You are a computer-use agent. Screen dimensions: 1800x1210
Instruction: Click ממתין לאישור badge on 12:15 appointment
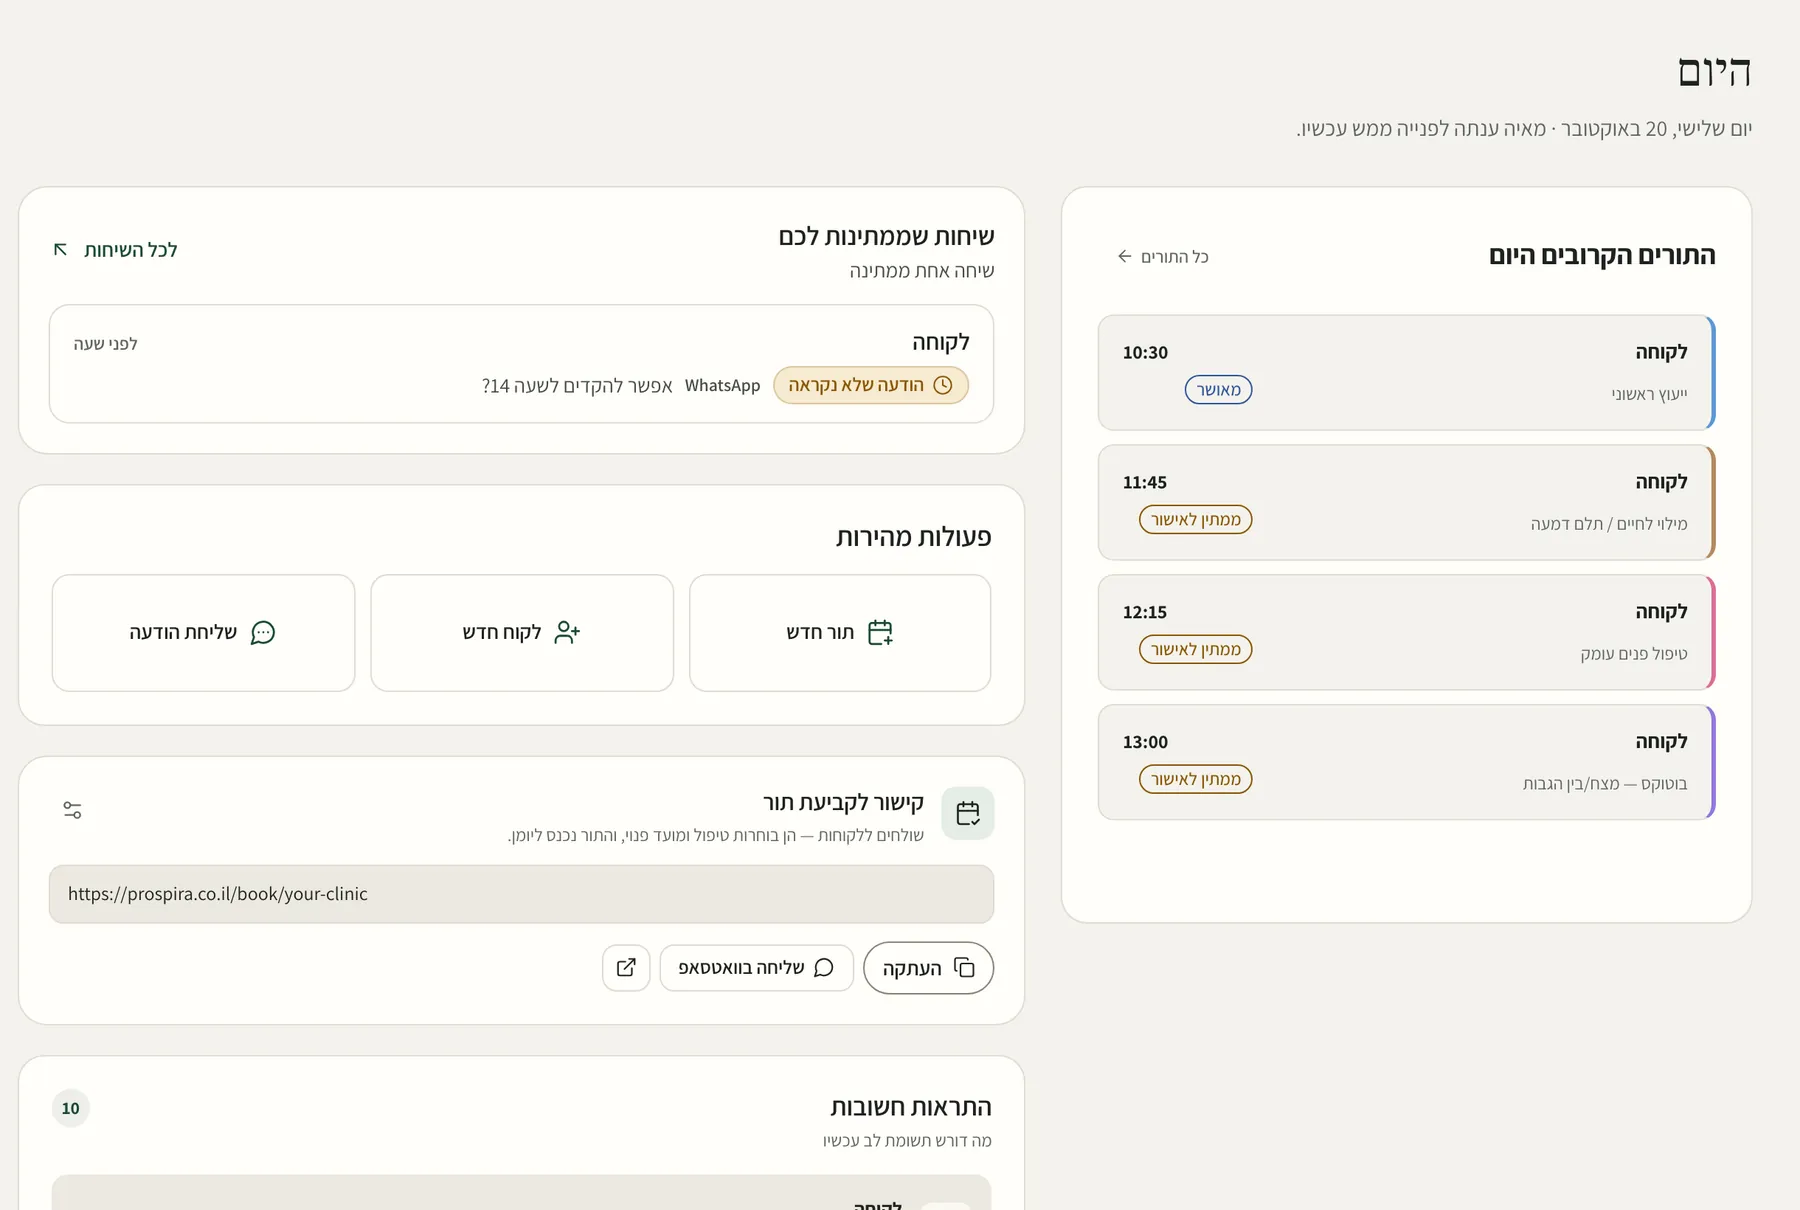[1196, 650]
